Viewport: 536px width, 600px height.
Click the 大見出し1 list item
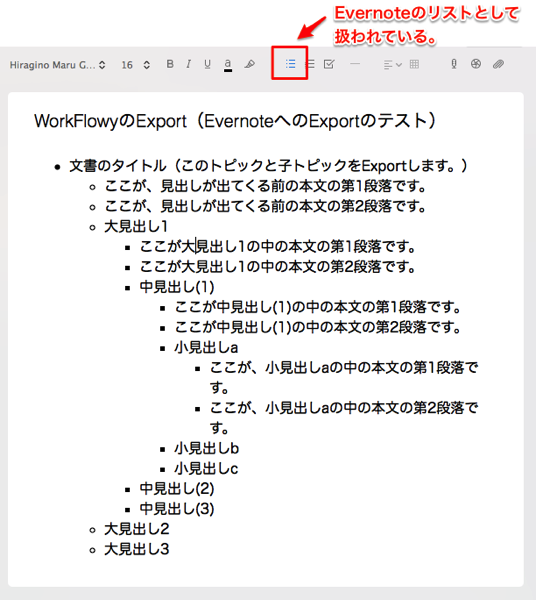[136, 227]
